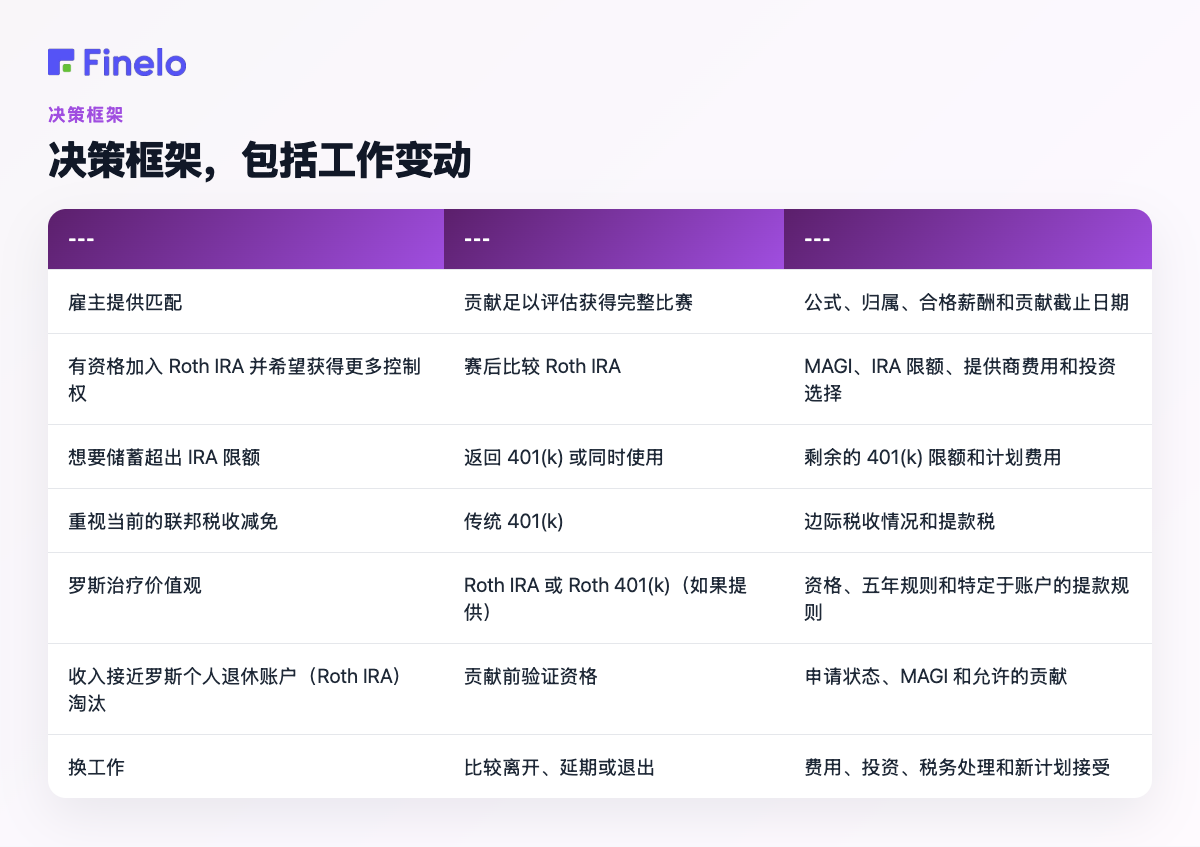Select MAGI、IRA 限额、提供商费用和投资选择

pos(968,380)
